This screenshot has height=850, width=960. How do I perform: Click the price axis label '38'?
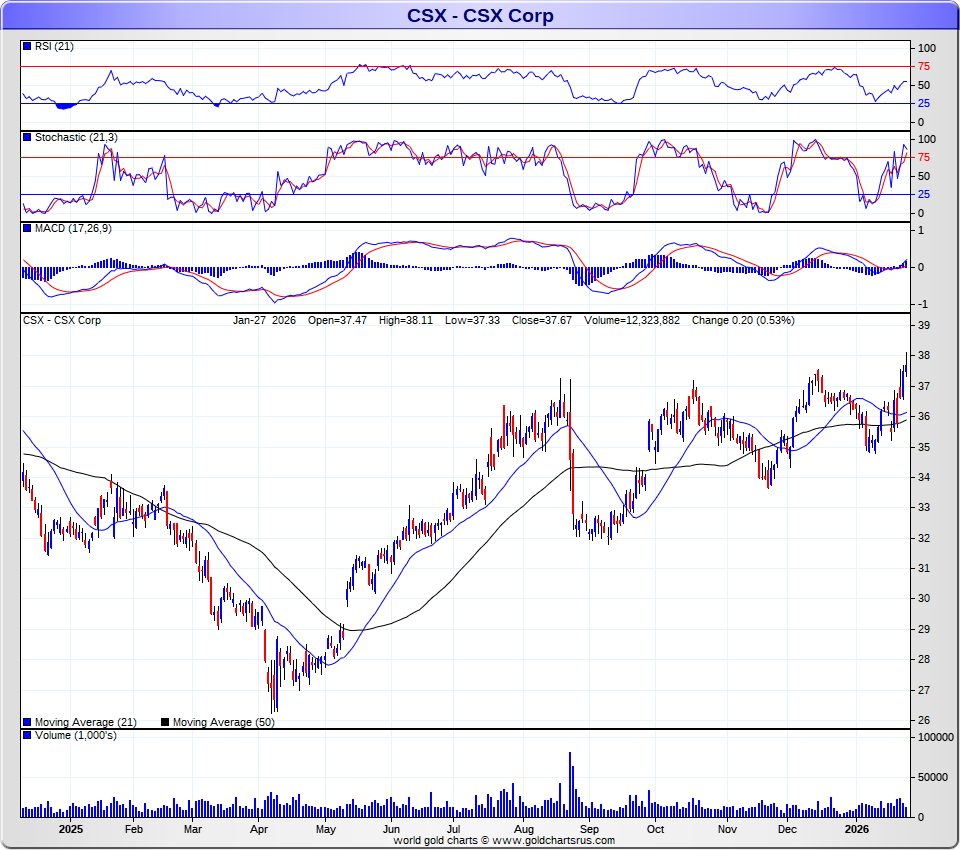tap(923, 356)
